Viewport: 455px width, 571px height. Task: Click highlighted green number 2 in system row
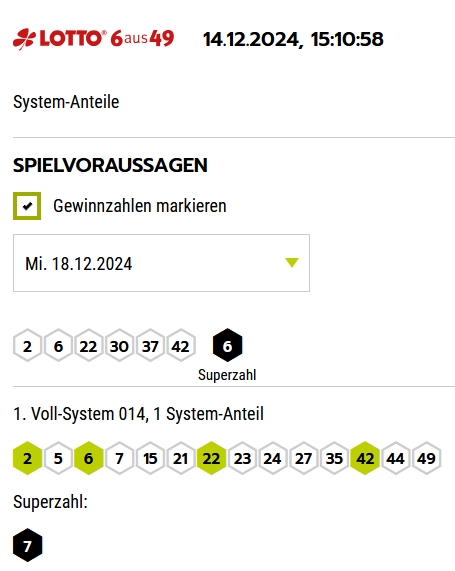point(27,458)
